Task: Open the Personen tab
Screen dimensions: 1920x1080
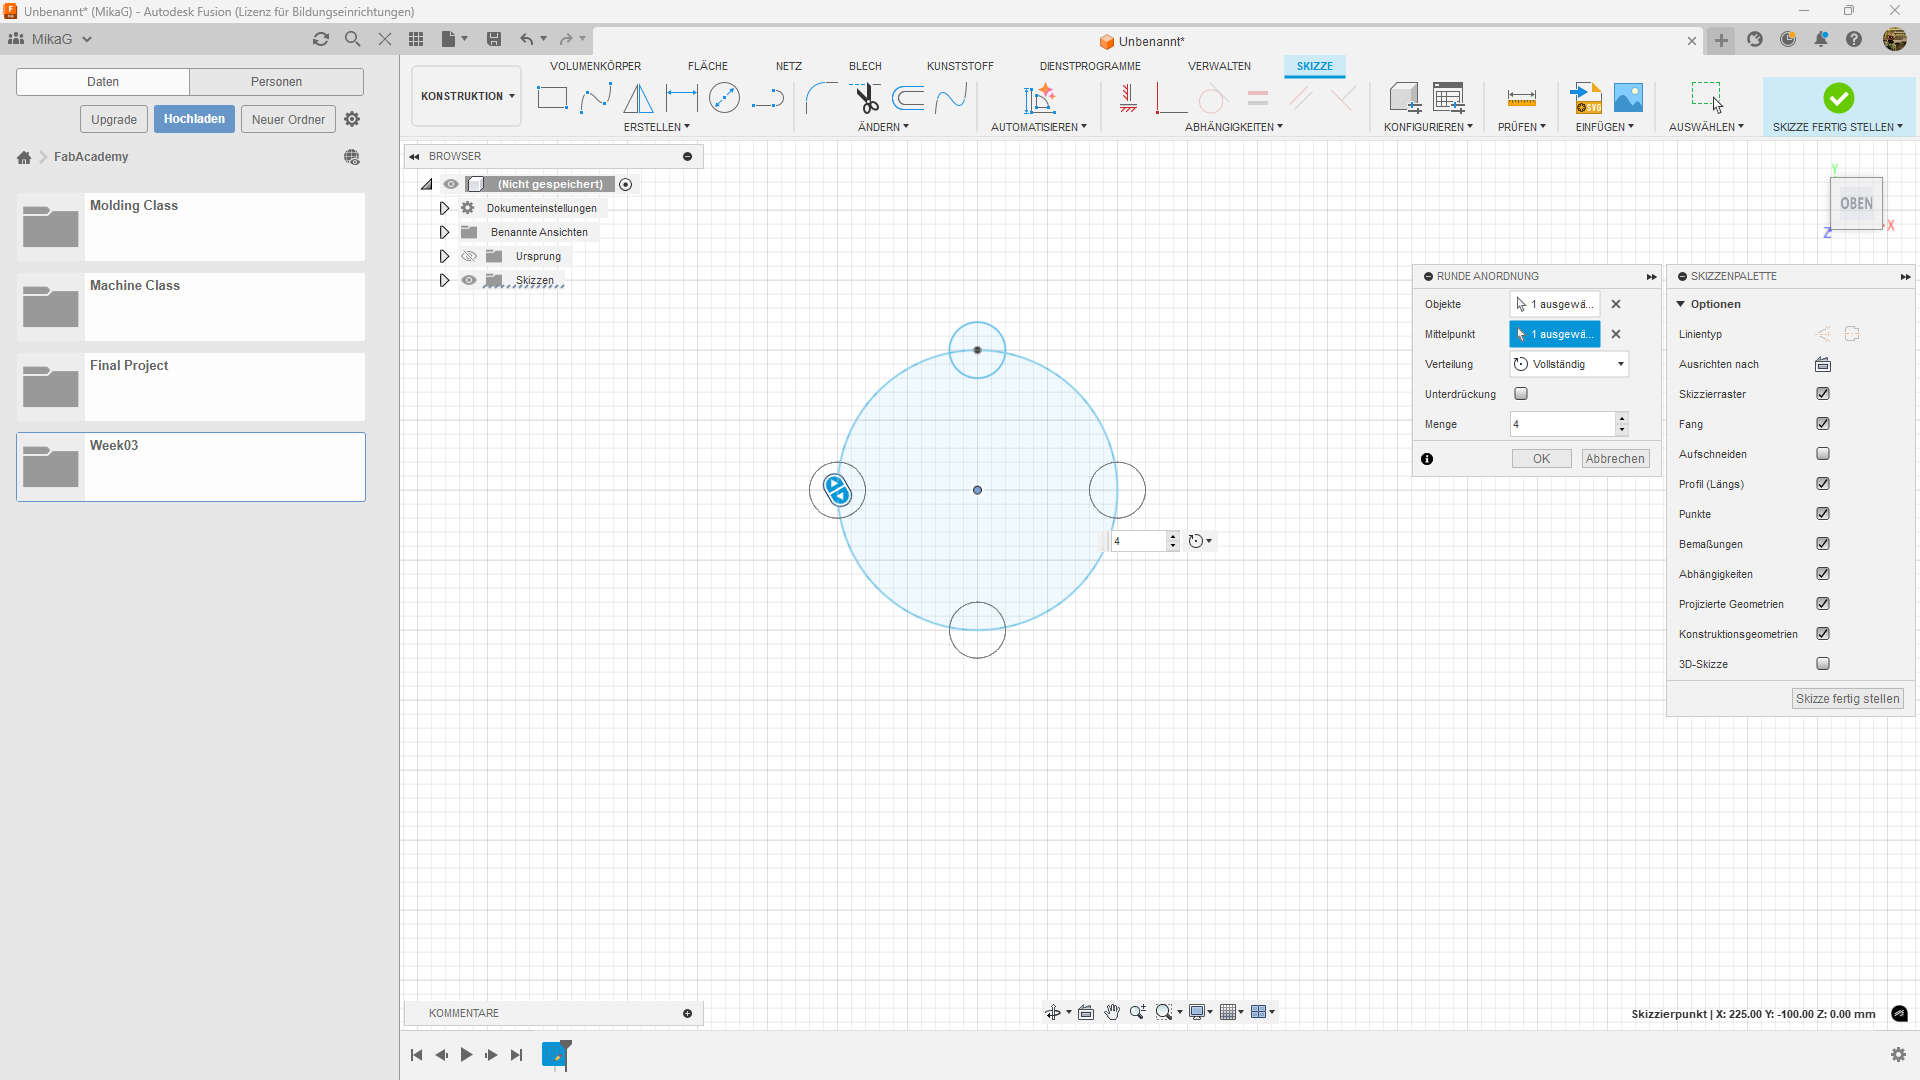Action: click(276, 82)
